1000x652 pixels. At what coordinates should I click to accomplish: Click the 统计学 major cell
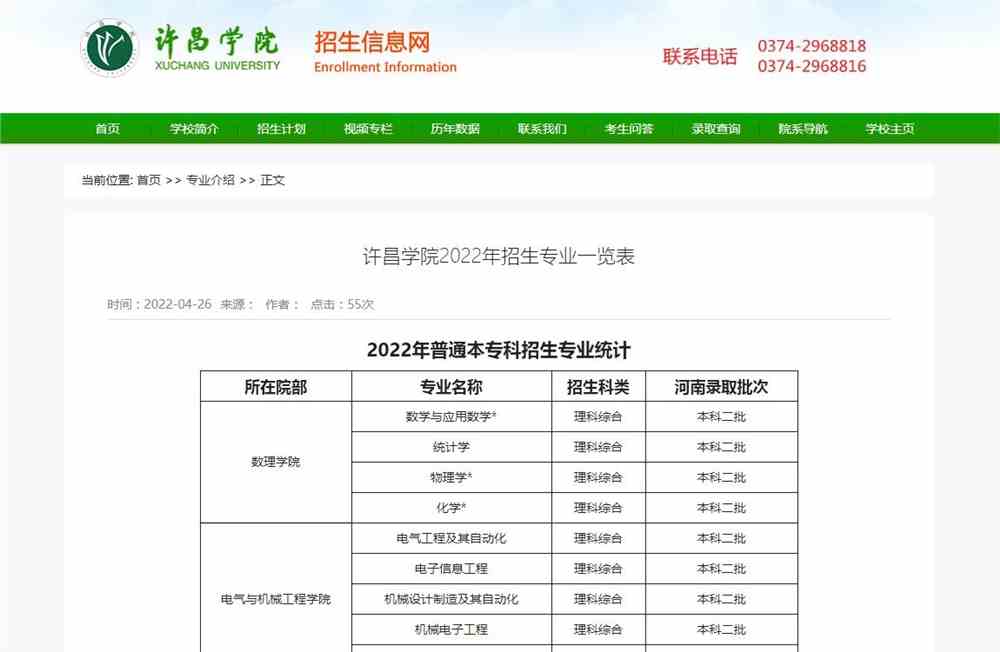[451, 447]
